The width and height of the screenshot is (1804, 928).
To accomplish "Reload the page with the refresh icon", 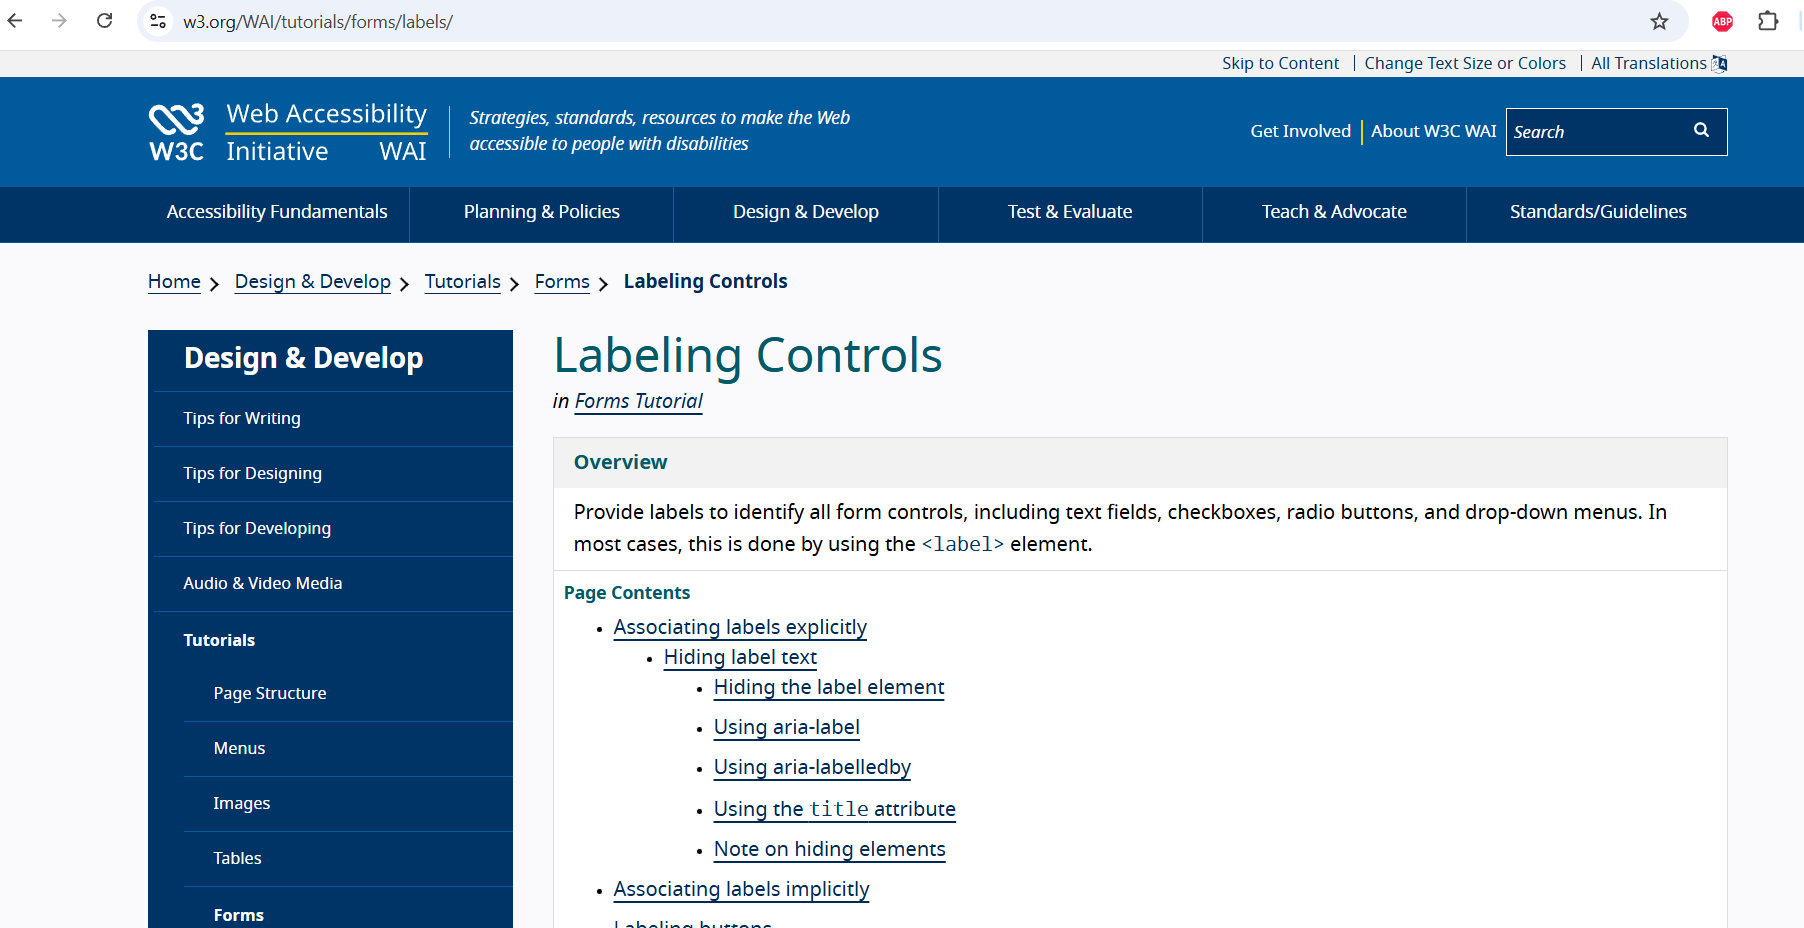I will point(104,21).
